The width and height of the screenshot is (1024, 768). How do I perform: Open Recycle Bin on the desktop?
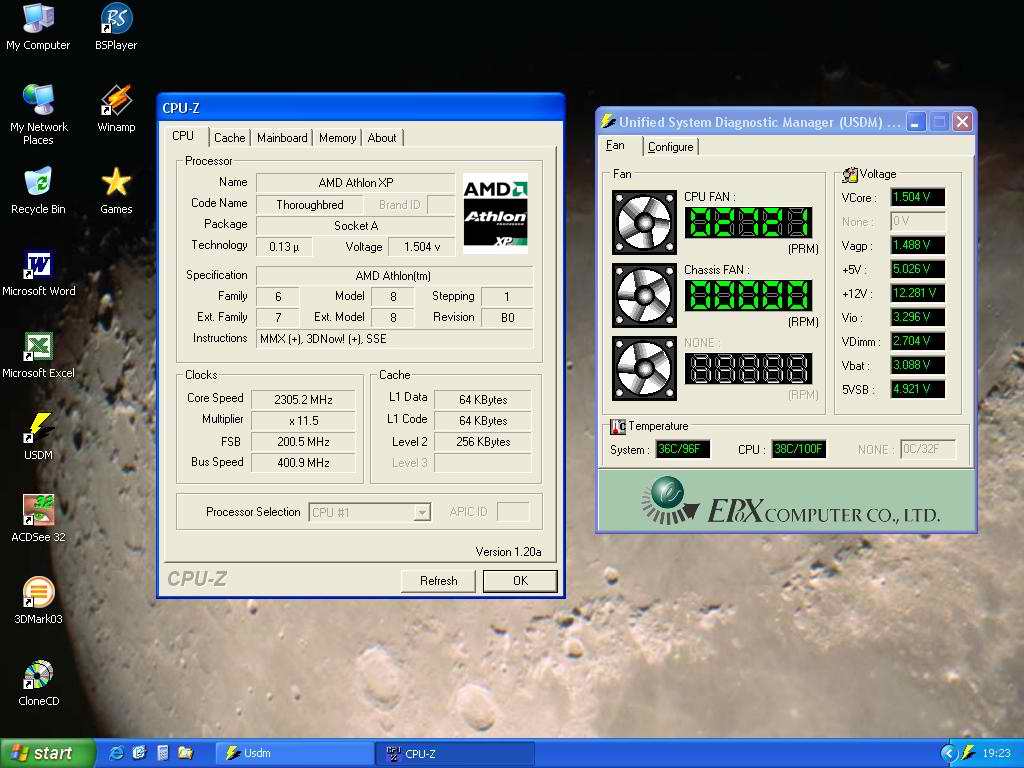(38, 183)
